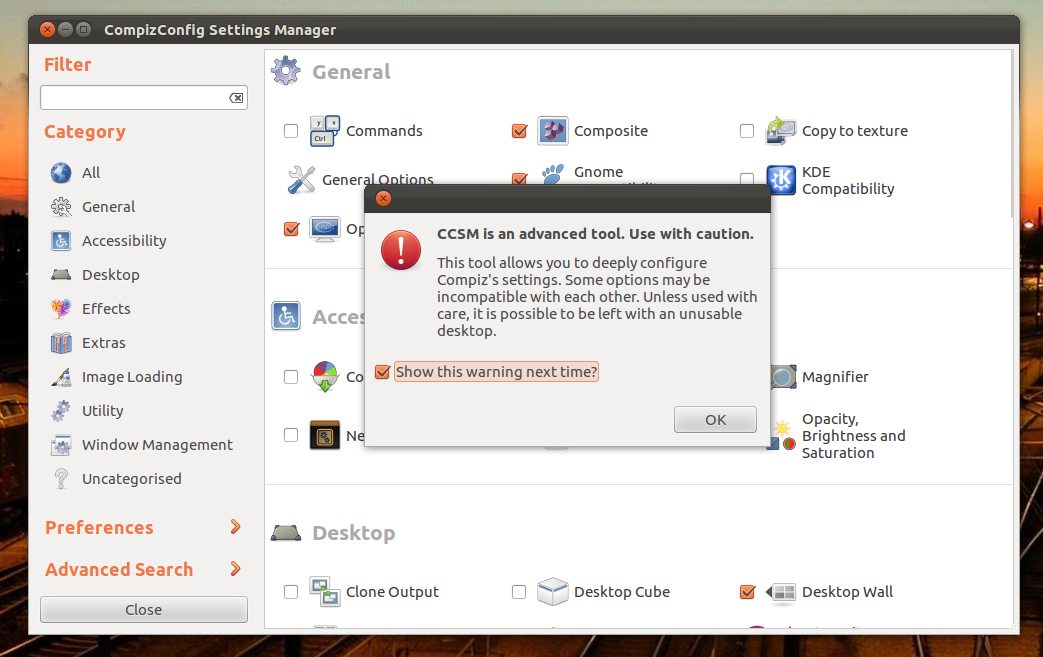This screenshot has height=657, width=1043.
Task: Enable the Commands plugin checkbox
Action: pyautogui.click(x=291, y=131)
